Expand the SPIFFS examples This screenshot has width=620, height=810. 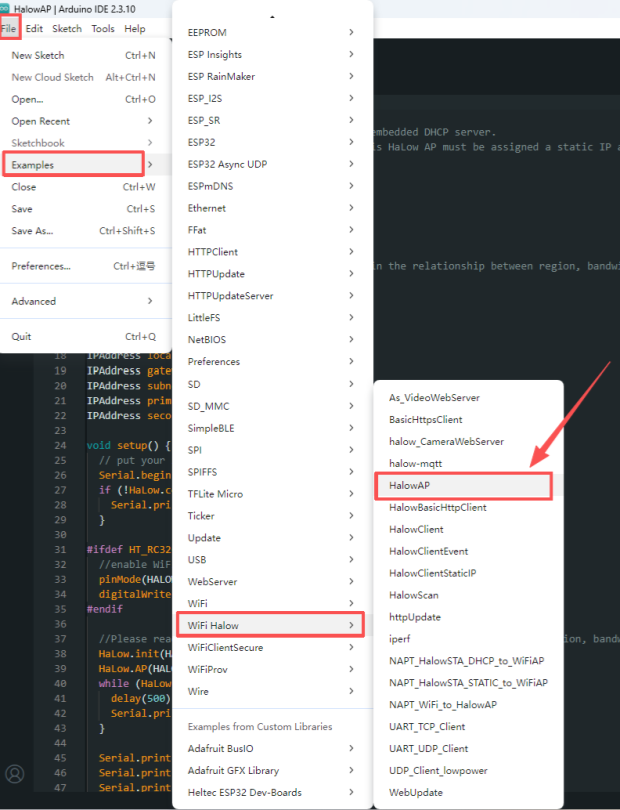pyautogui.click(x=272, y=472)
